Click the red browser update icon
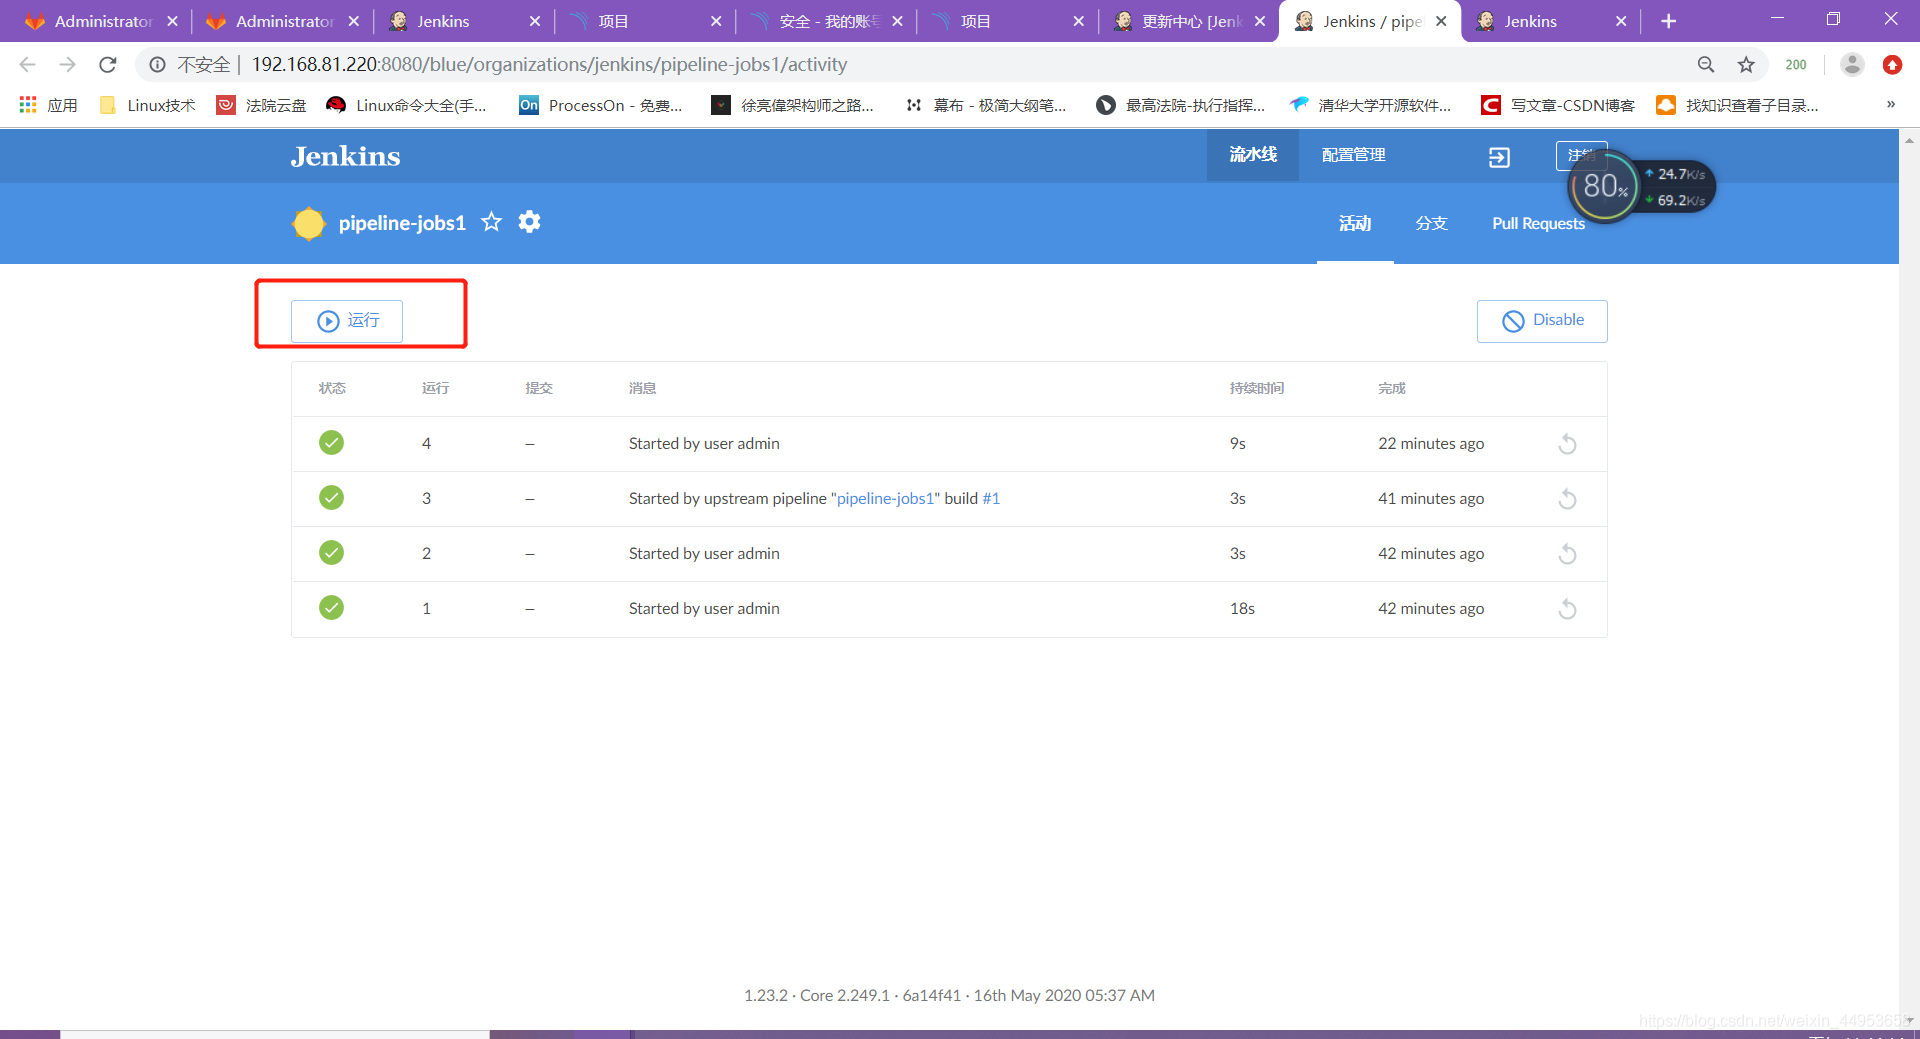The image size is (1920, 1039). [x=1892, y=65]
